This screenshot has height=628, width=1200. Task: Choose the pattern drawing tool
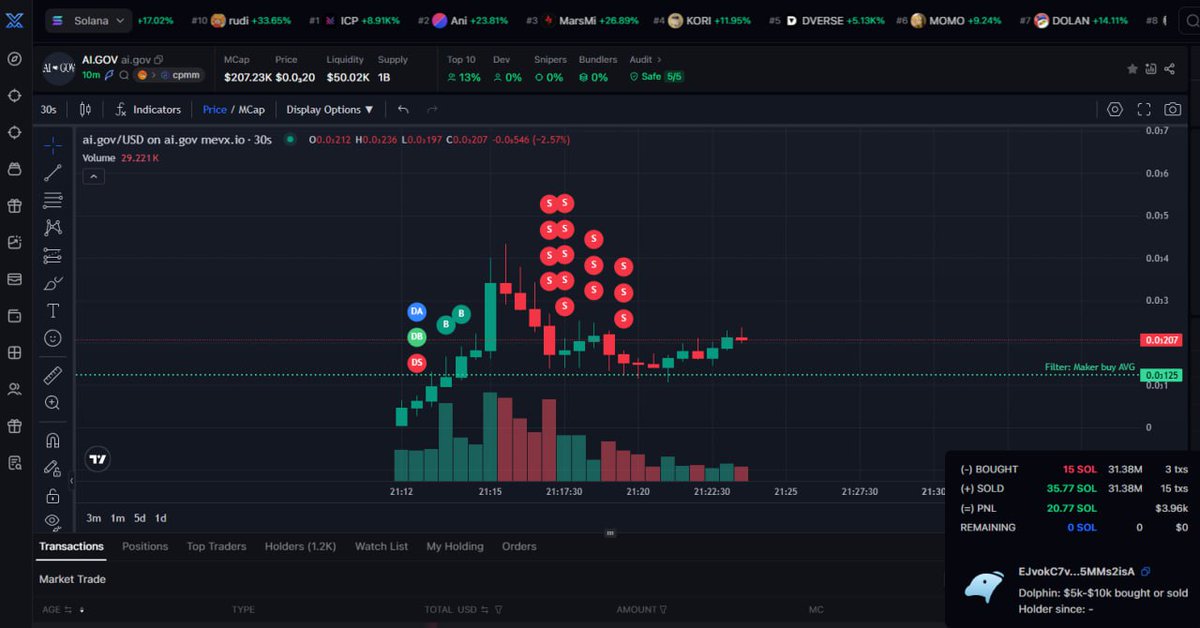pos(53,228)
